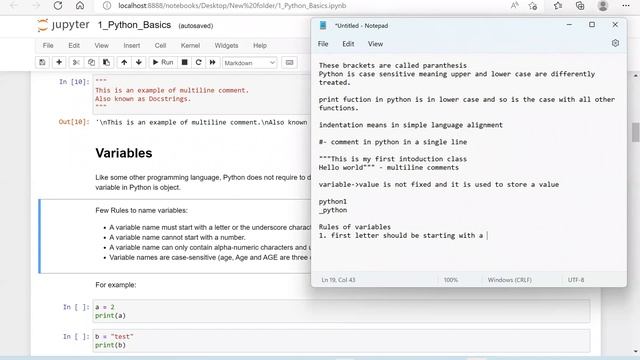This screenshot has height=360, width=640.
Task: Click 'UTF-8' encoding in Notepad status bar
Action: [576, 280]
